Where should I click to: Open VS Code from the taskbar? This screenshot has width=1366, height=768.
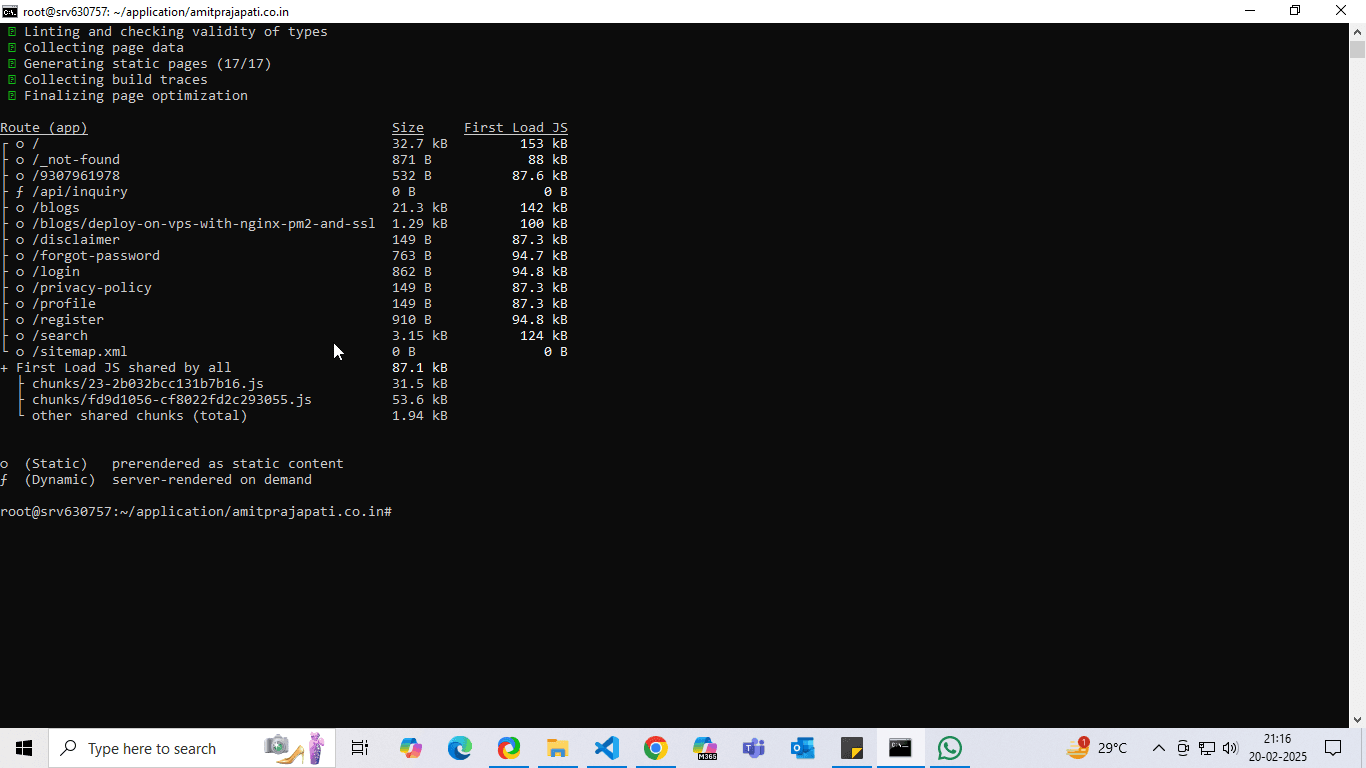pyautogui.click(x=606, y=748)
